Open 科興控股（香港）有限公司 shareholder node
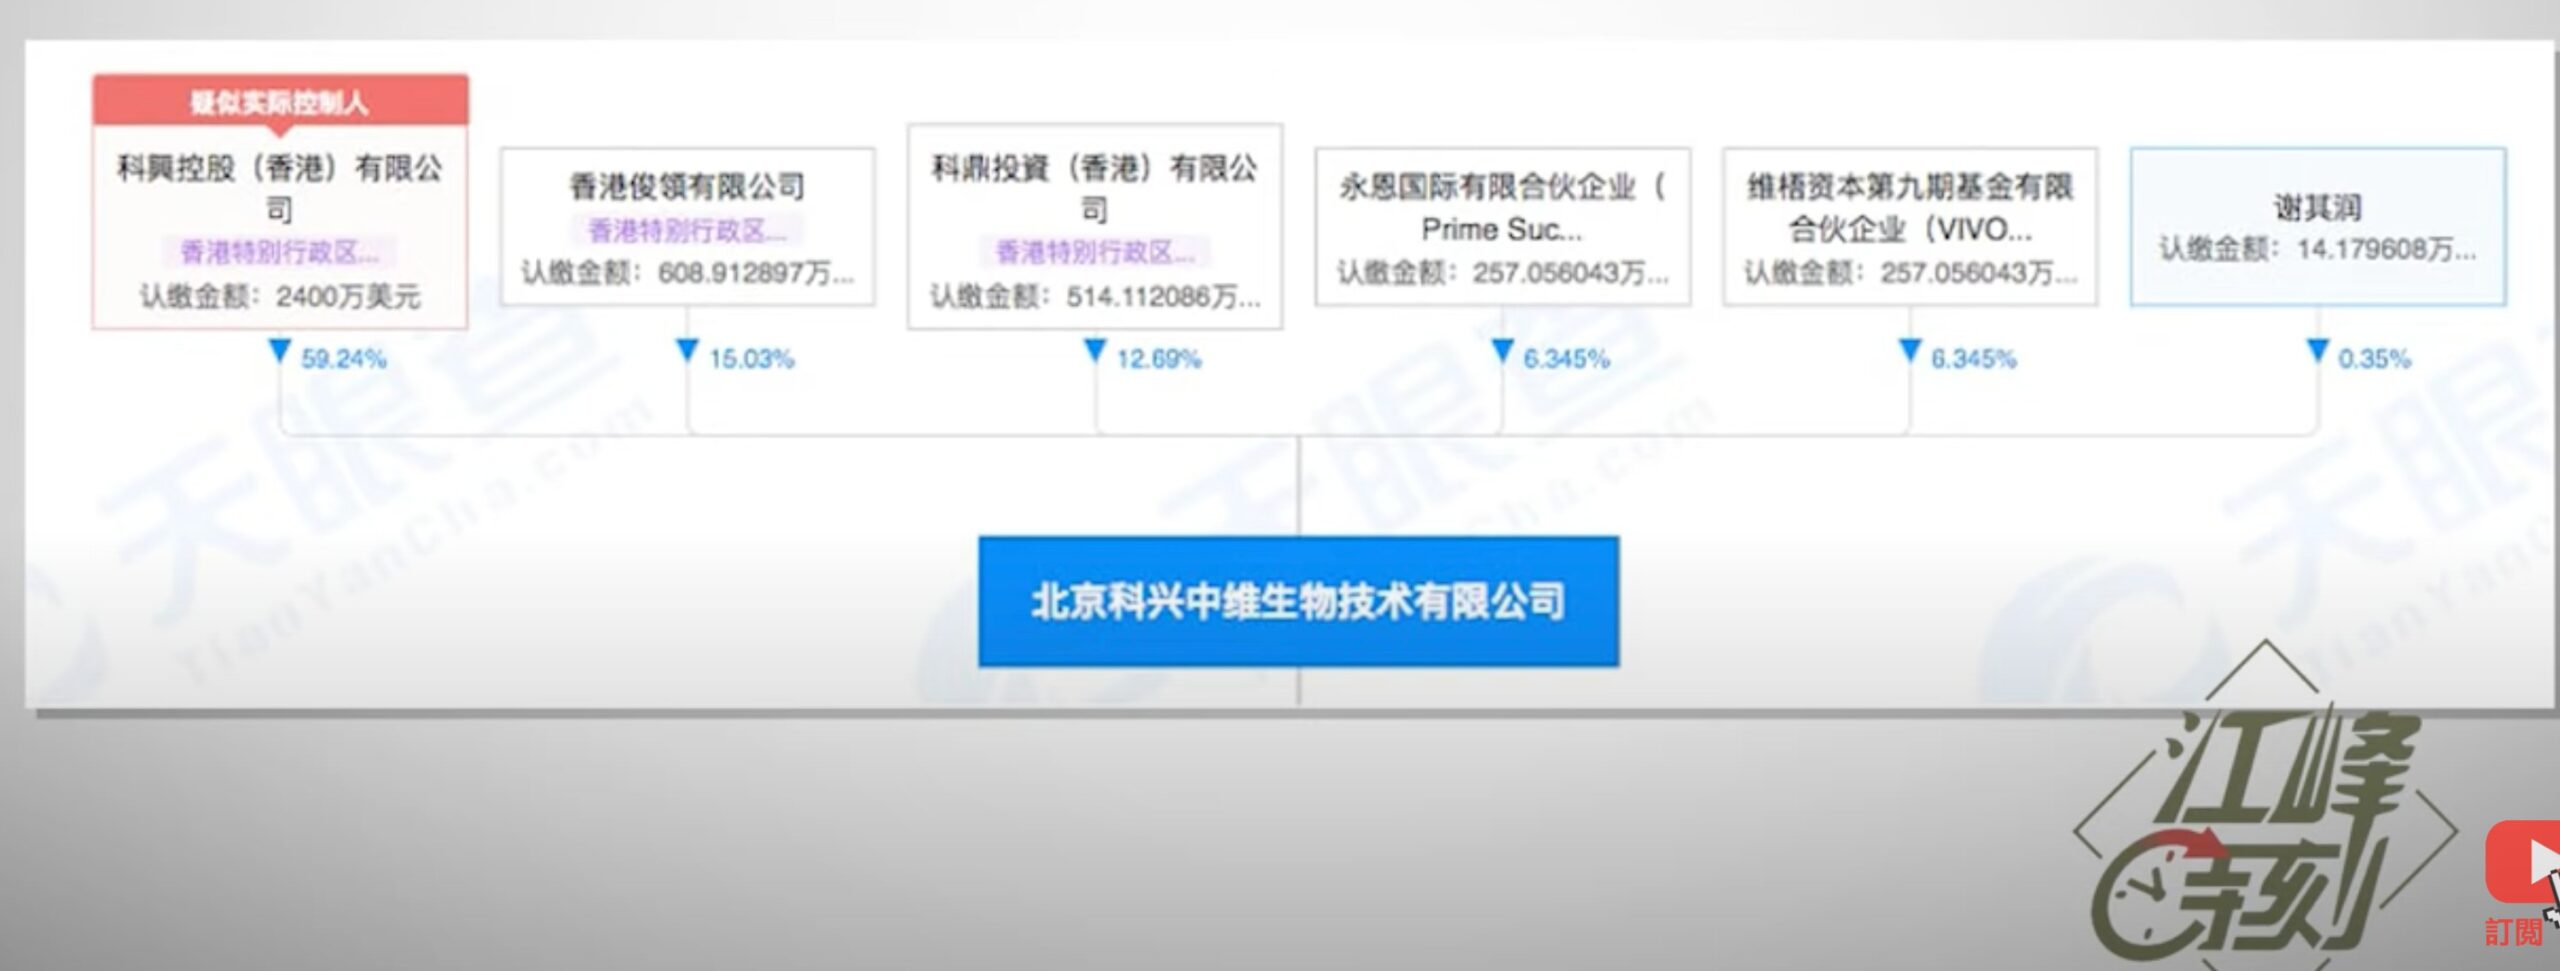The image size is (2560, 971). 280,187
